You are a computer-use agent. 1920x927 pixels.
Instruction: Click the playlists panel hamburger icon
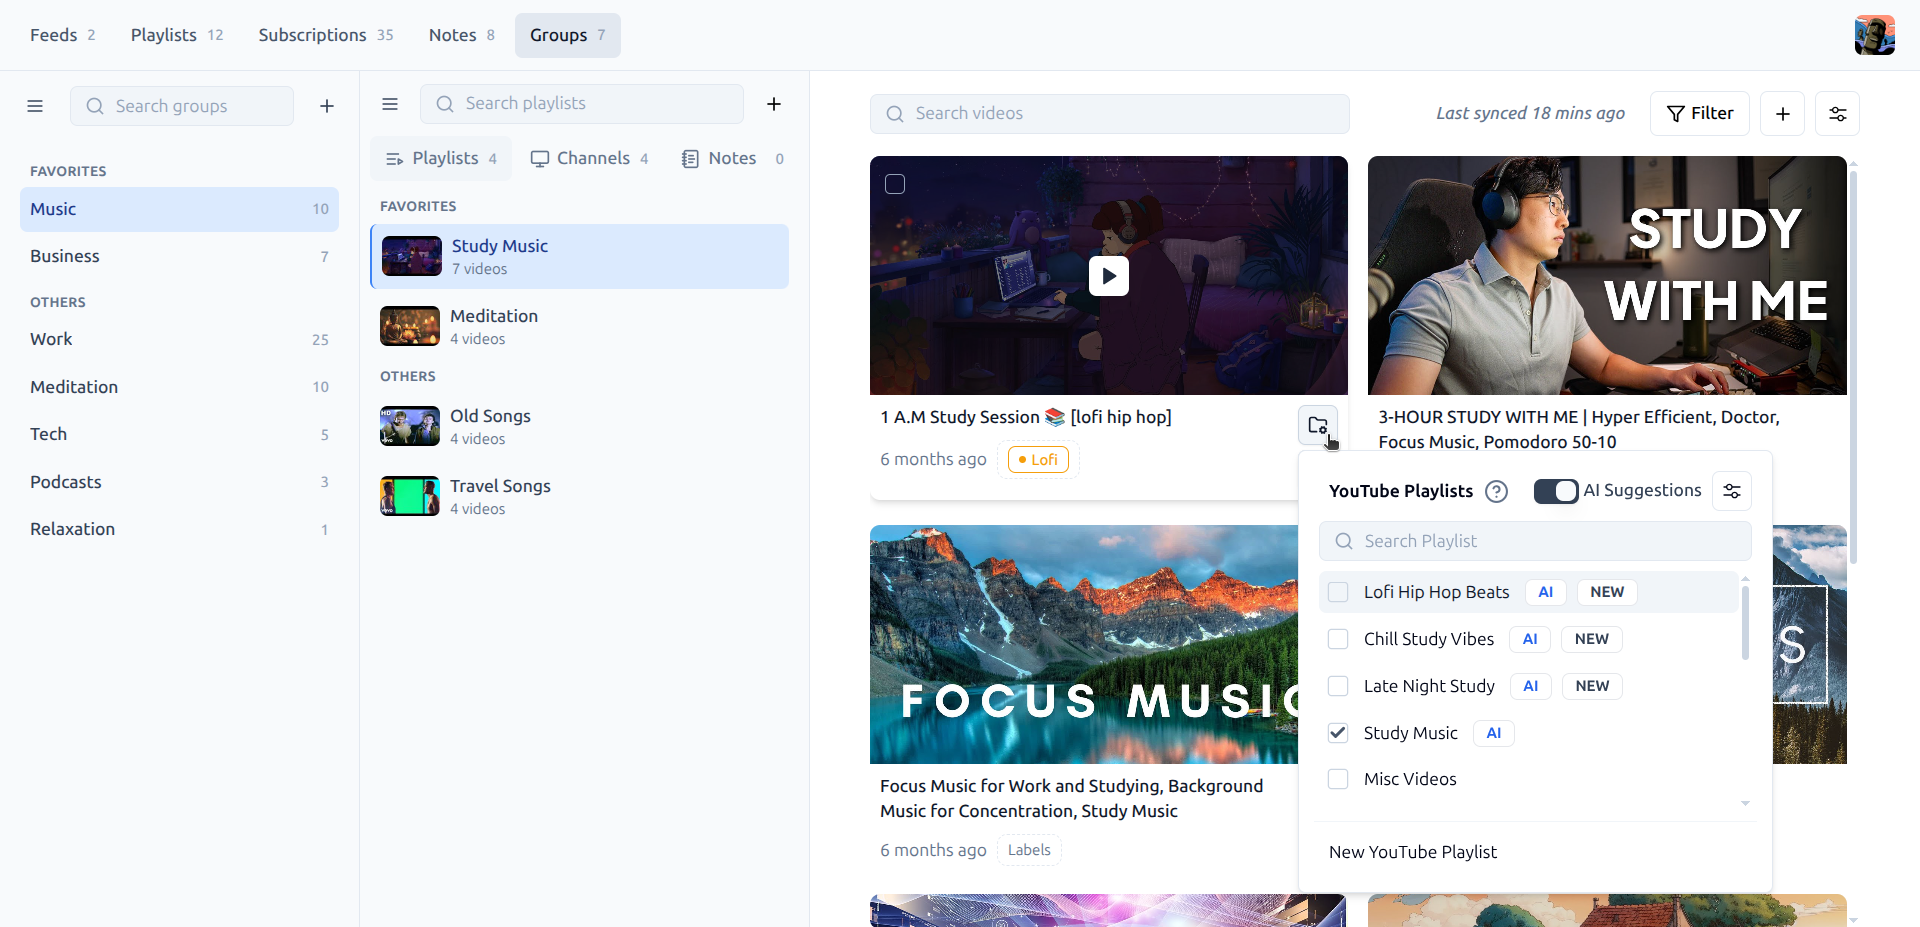(x=390, y=103)
